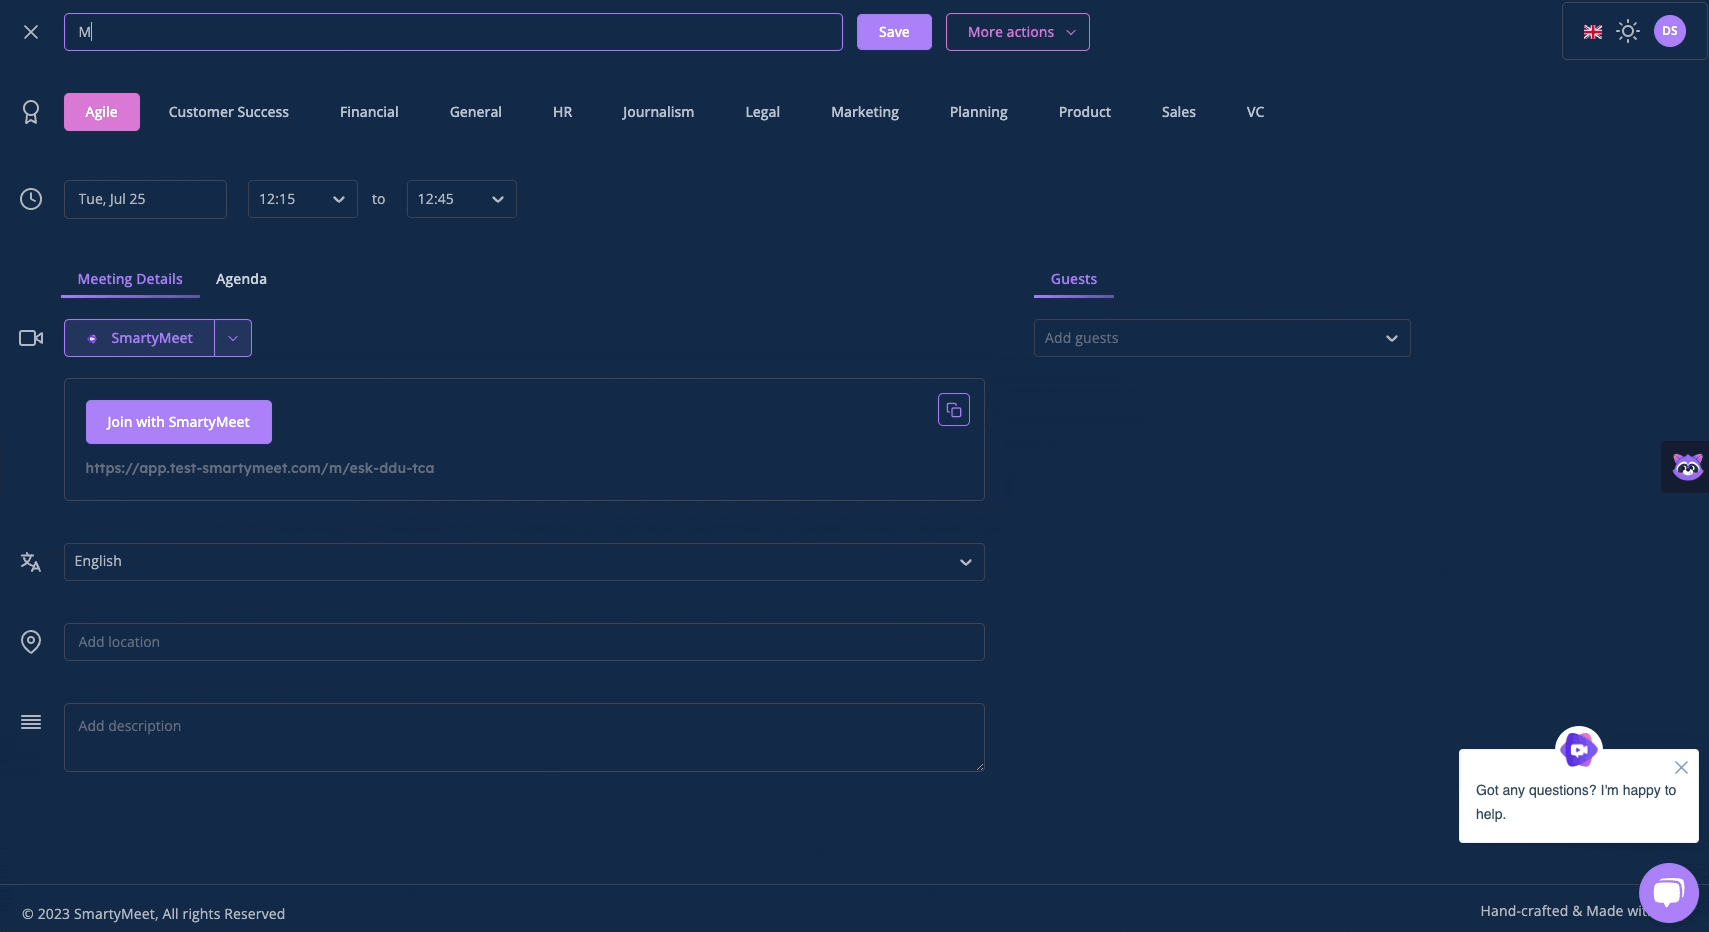Select the General category
The height and width of the screenshot is (932, 1709).
(x=476, y=112)
